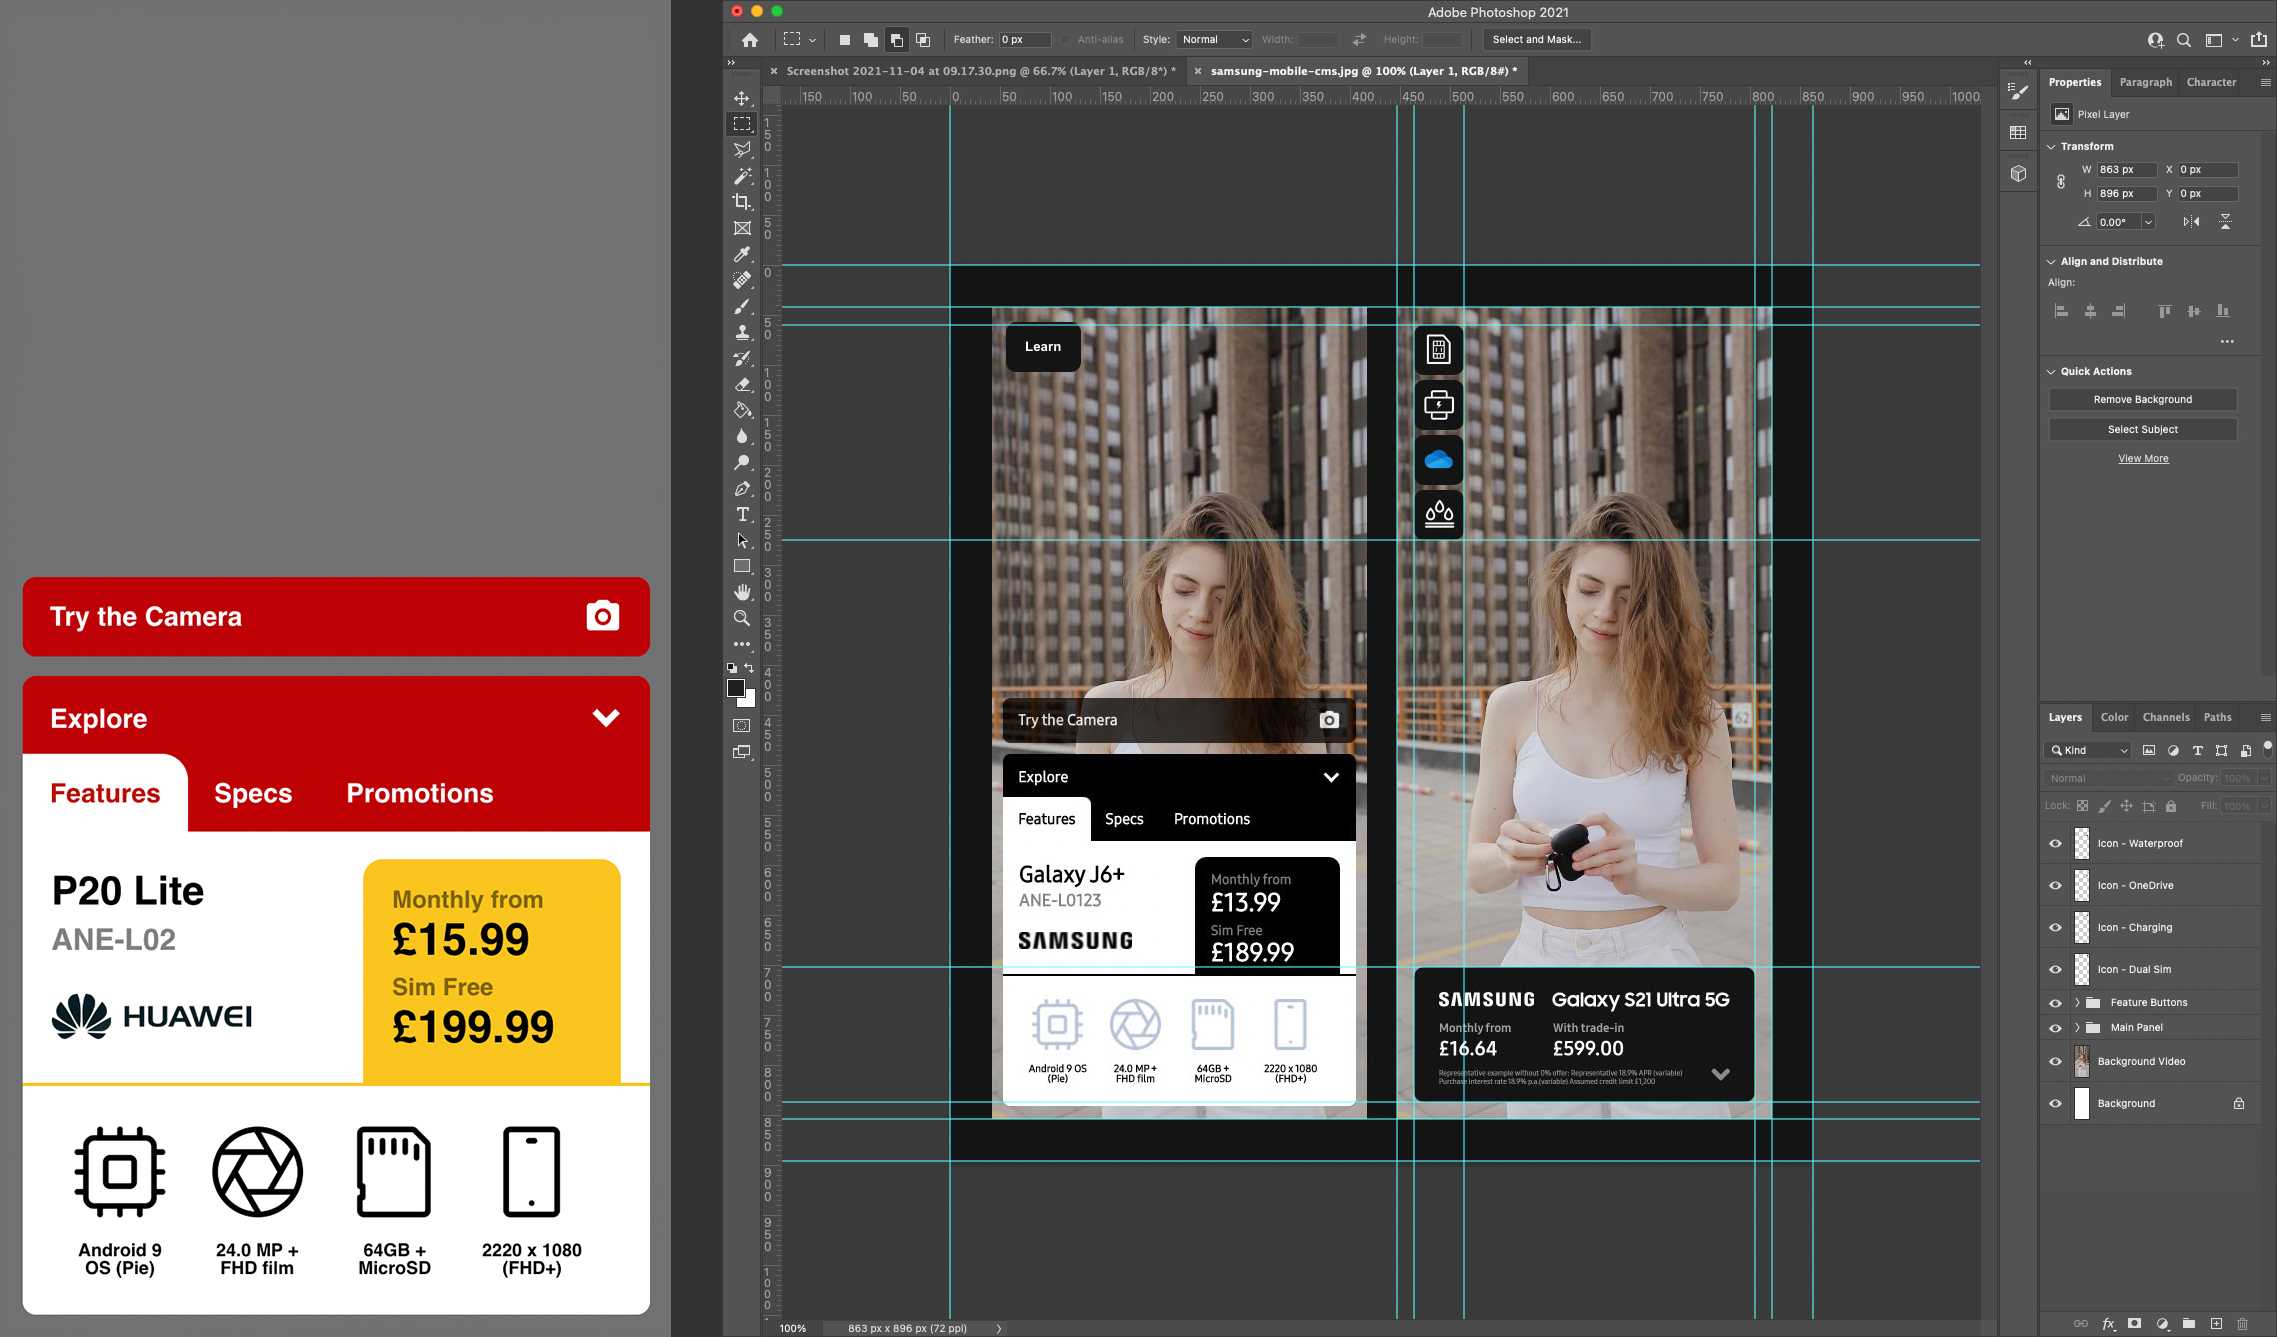Click the Remove Background button
This screenshot has width=2277, height=1337.
(x=2142, y=399)
